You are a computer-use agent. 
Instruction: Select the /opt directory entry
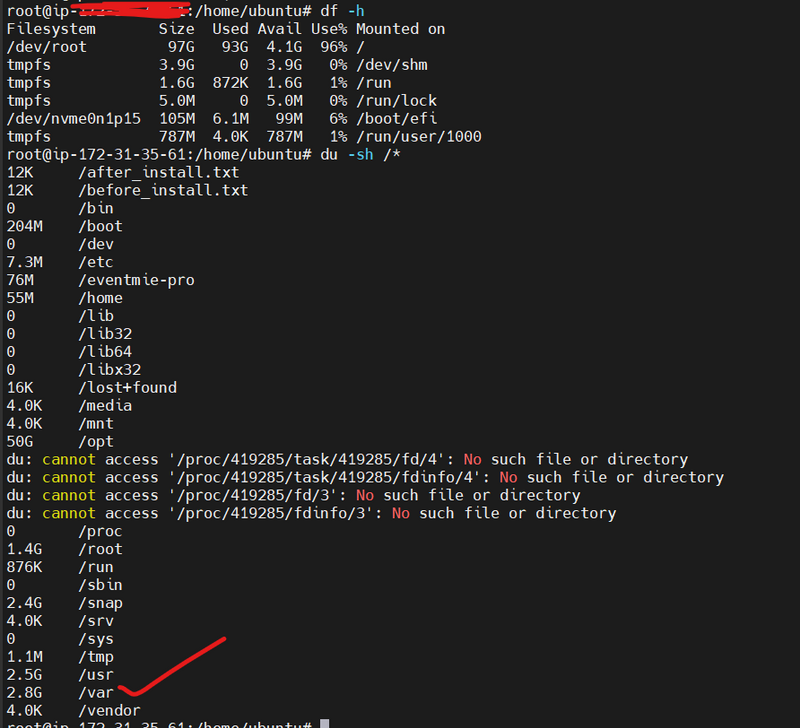tap(96, 442)
